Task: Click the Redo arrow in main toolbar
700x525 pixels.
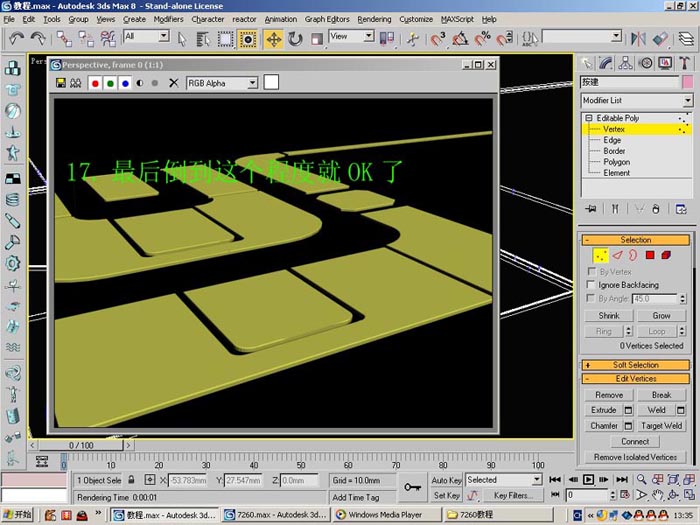Action: (38, 39)
